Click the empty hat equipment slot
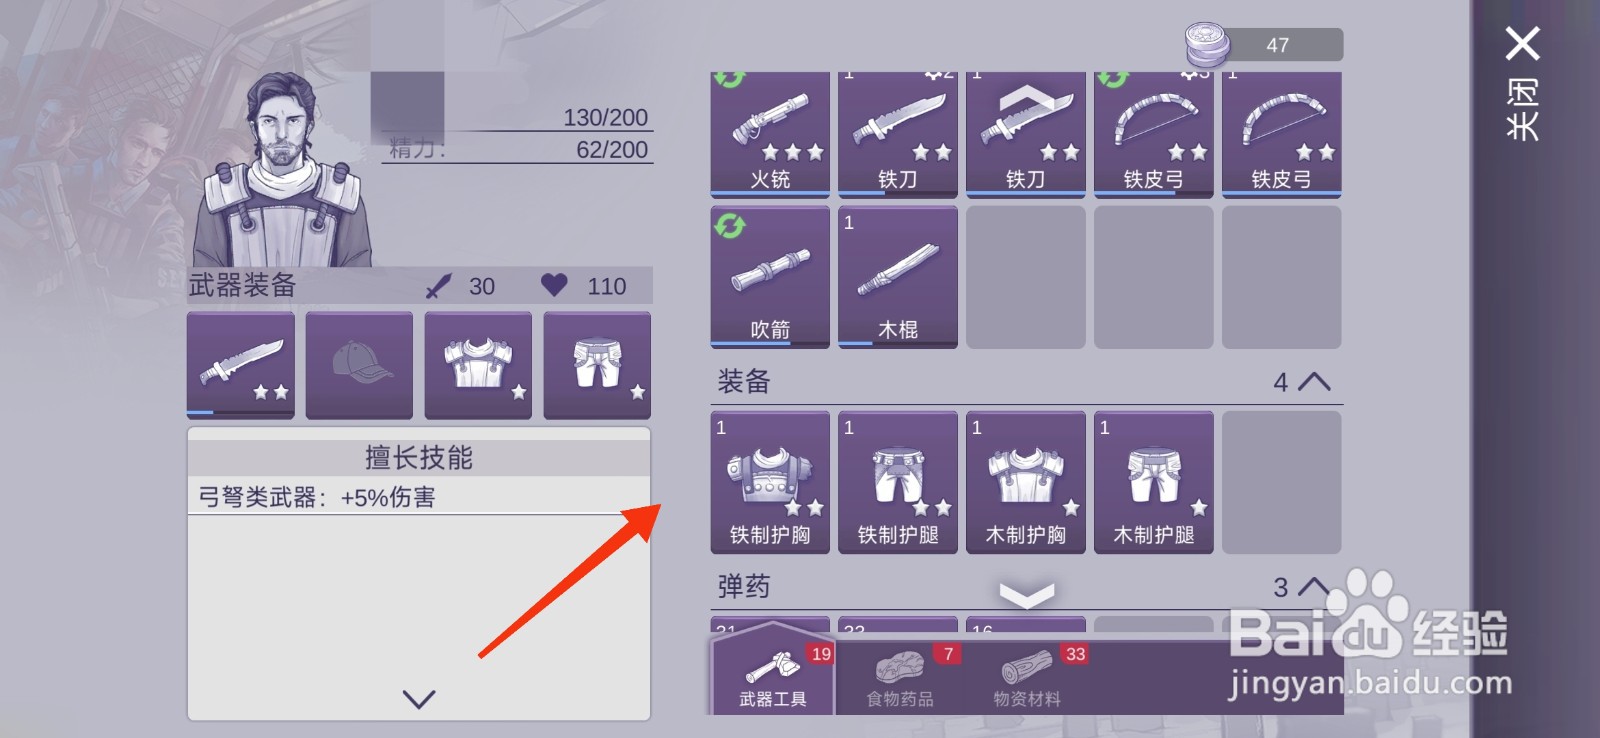The image size is (1600, 738). 359,365
